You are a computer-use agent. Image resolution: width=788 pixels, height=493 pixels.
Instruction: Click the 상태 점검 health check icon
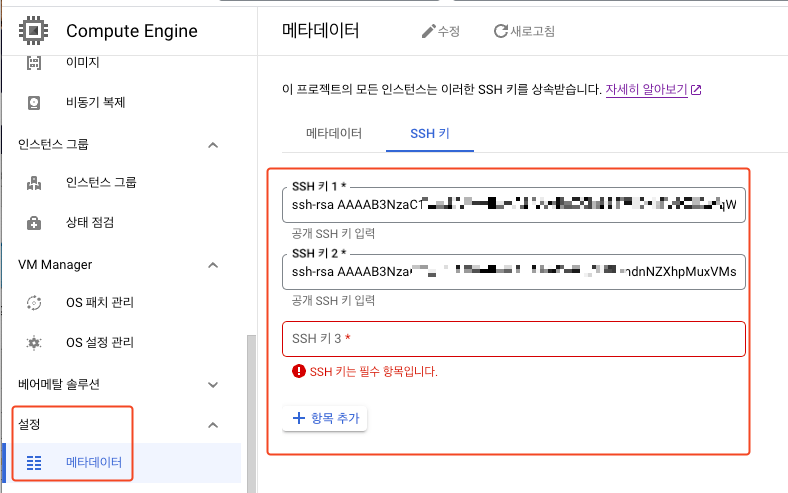click(x=34, y=223)
